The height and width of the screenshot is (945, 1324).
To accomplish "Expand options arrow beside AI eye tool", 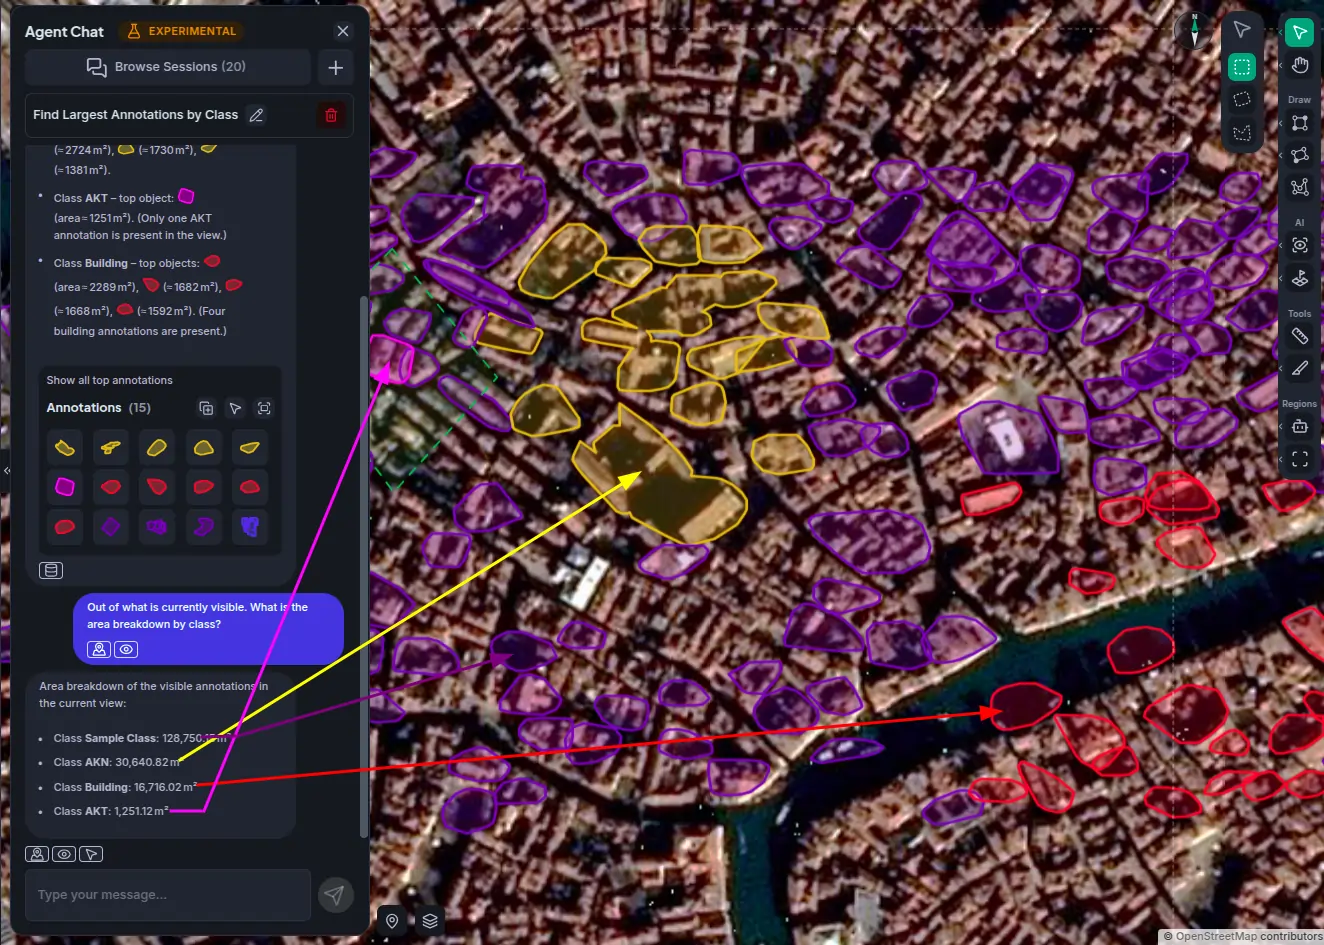I will [x=1281, y=245].
